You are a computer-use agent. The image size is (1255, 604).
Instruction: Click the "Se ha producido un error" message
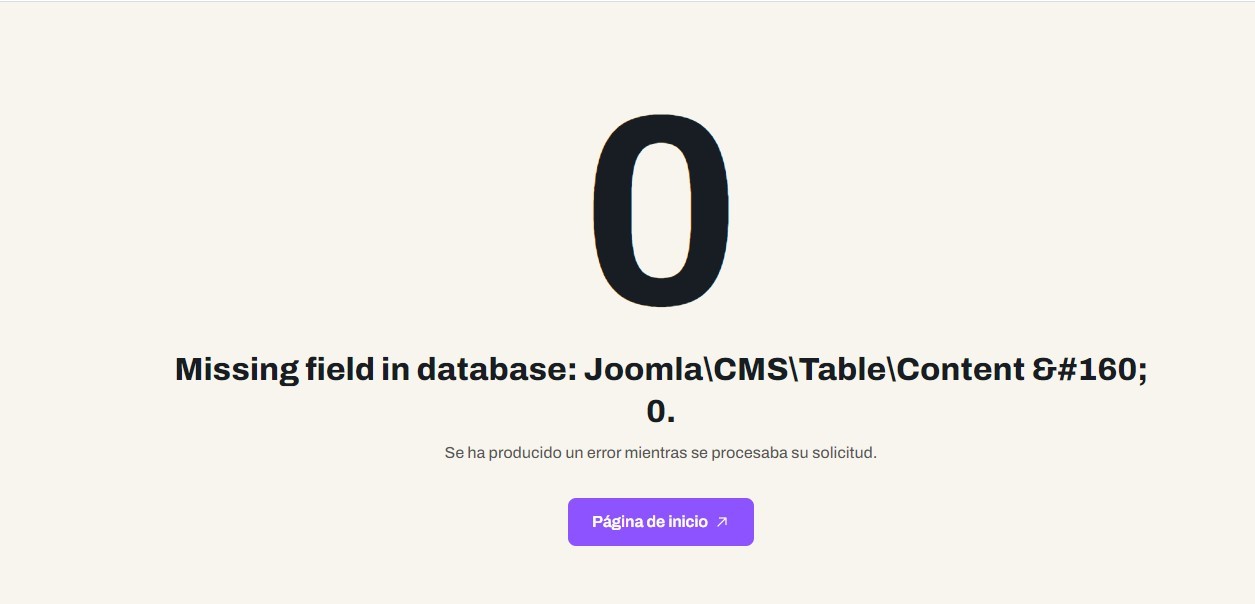[660, 453]
